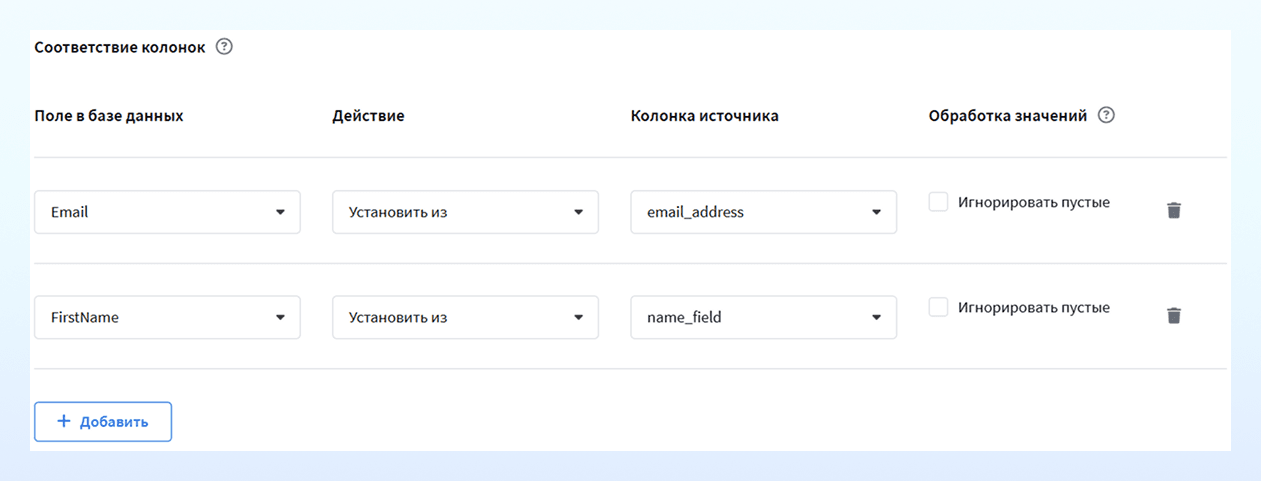Click the Добавить button

coord(103,421)
